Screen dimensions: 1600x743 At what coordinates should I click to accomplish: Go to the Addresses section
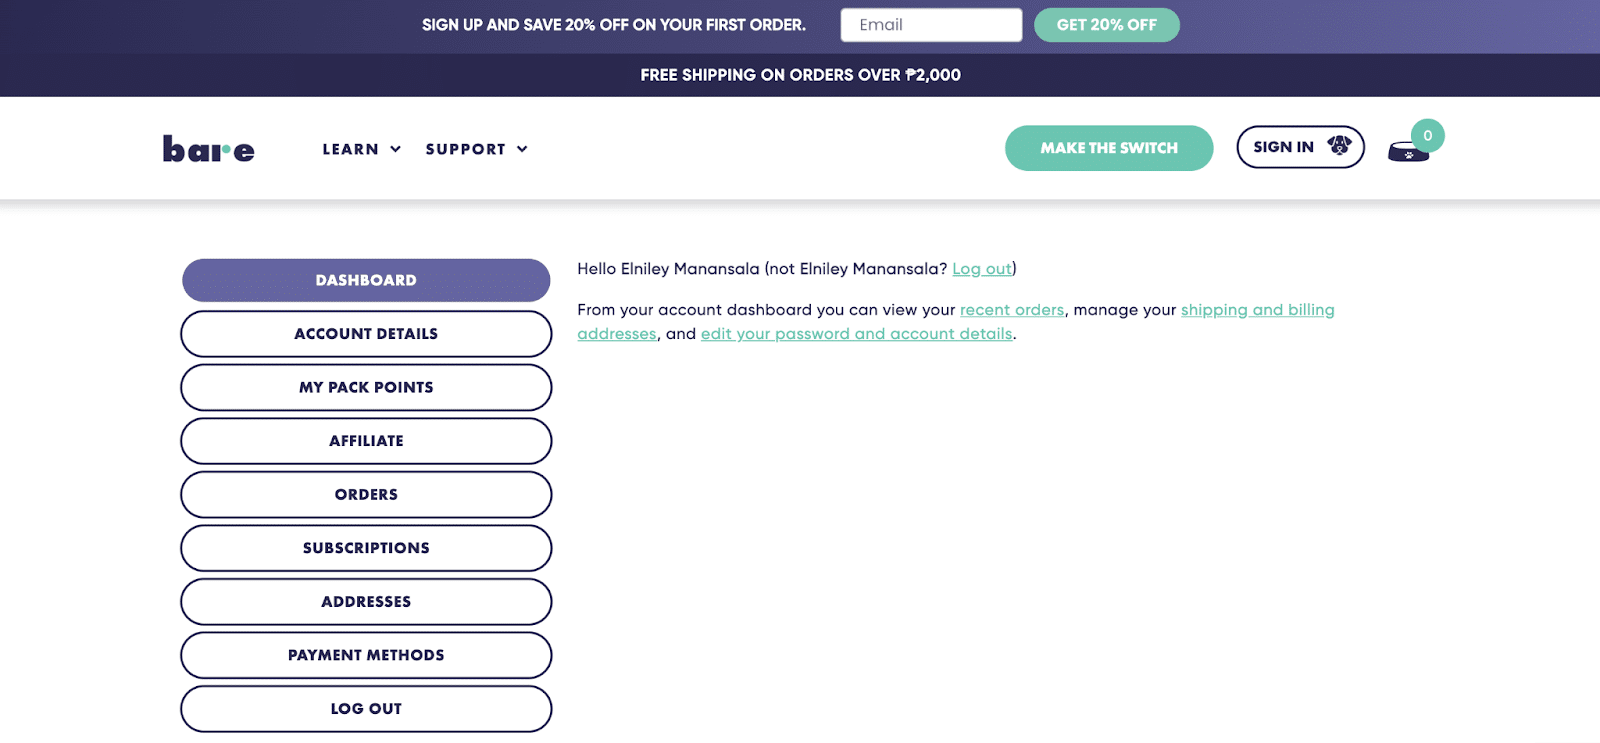(366, 602)
